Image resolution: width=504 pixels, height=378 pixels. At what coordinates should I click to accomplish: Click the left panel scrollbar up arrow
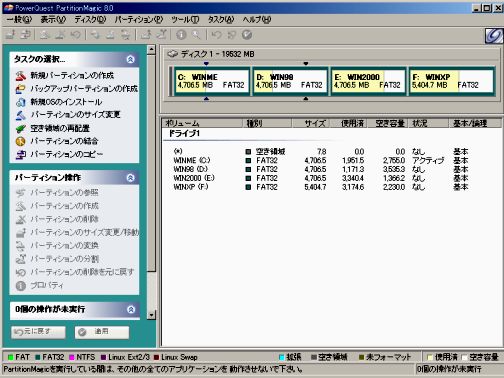pos(151,50)
